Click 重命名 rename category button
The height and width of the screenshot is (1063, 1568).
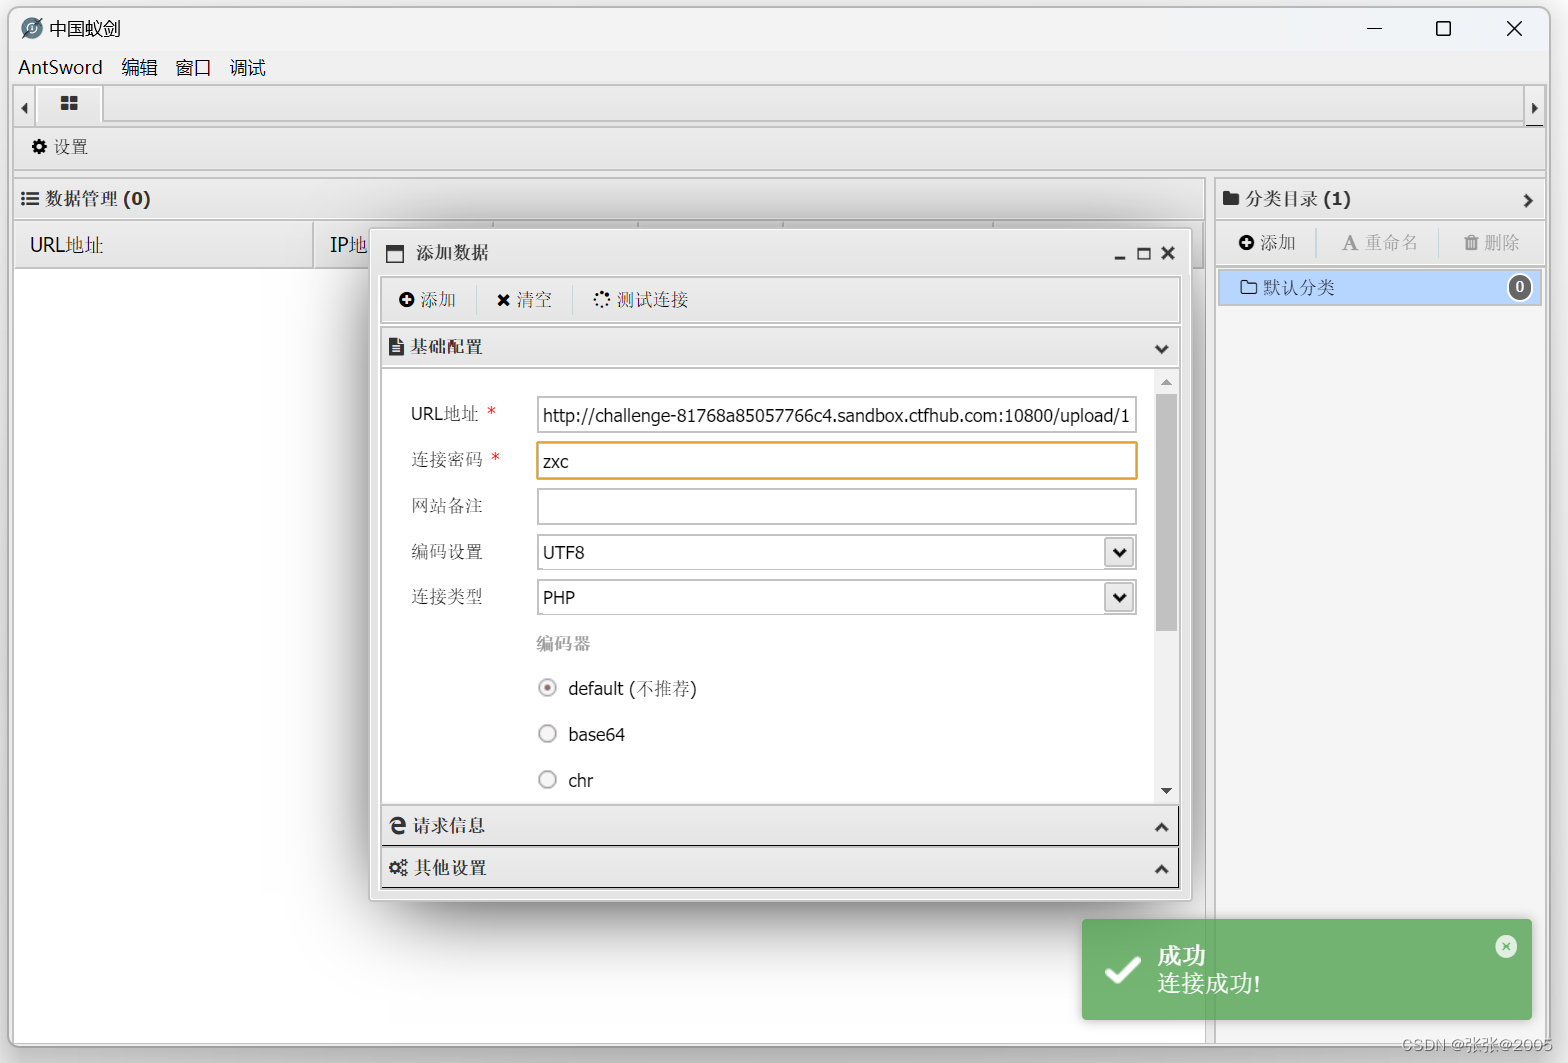coord(1379,243)
